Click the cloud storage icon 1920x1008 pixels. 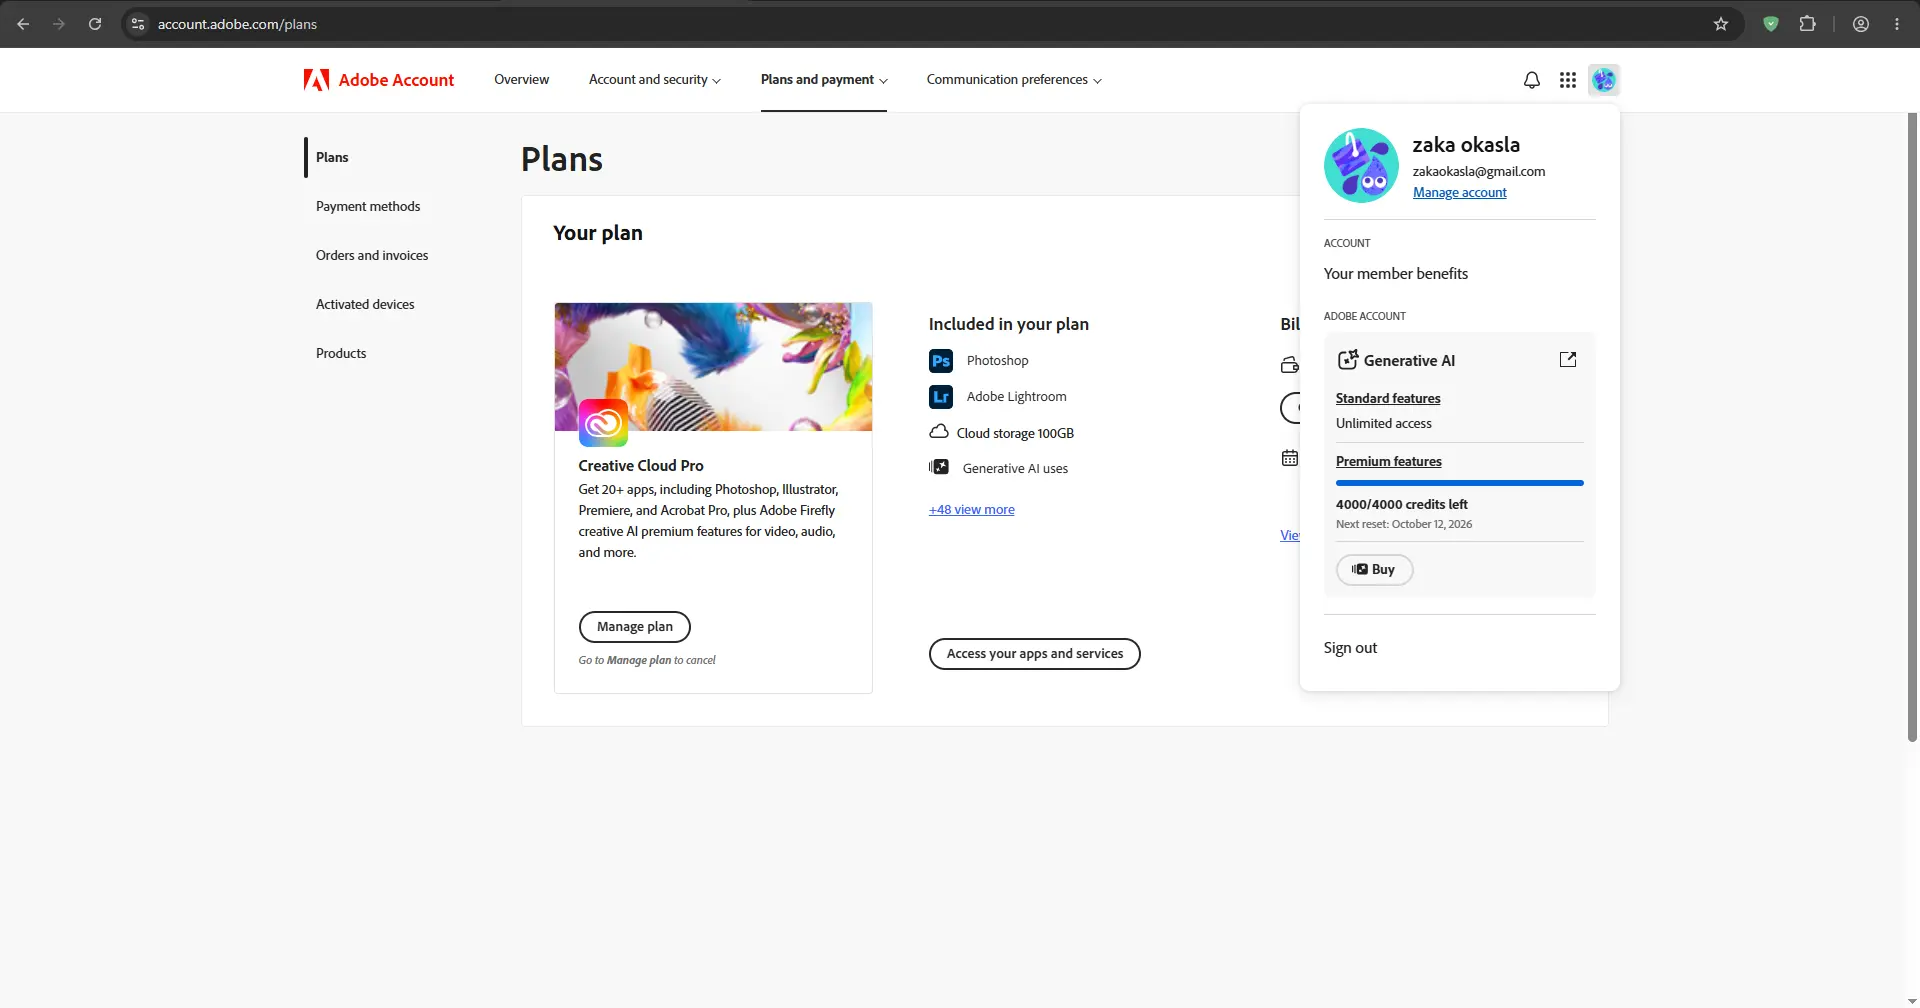[x=939, y=432]
